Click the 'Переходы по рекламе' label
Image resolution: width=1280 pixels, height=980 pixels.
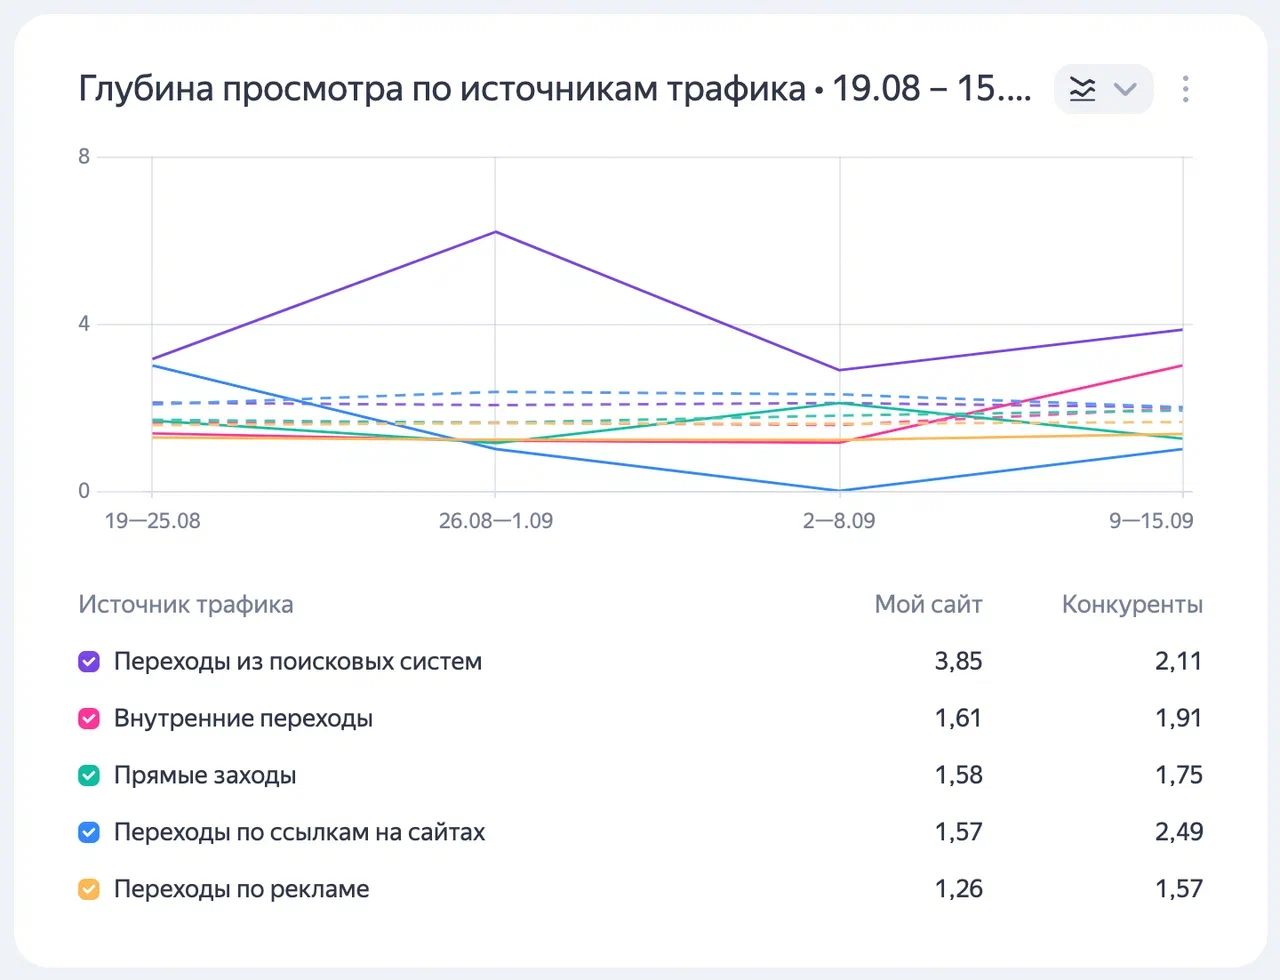(241, 890)
